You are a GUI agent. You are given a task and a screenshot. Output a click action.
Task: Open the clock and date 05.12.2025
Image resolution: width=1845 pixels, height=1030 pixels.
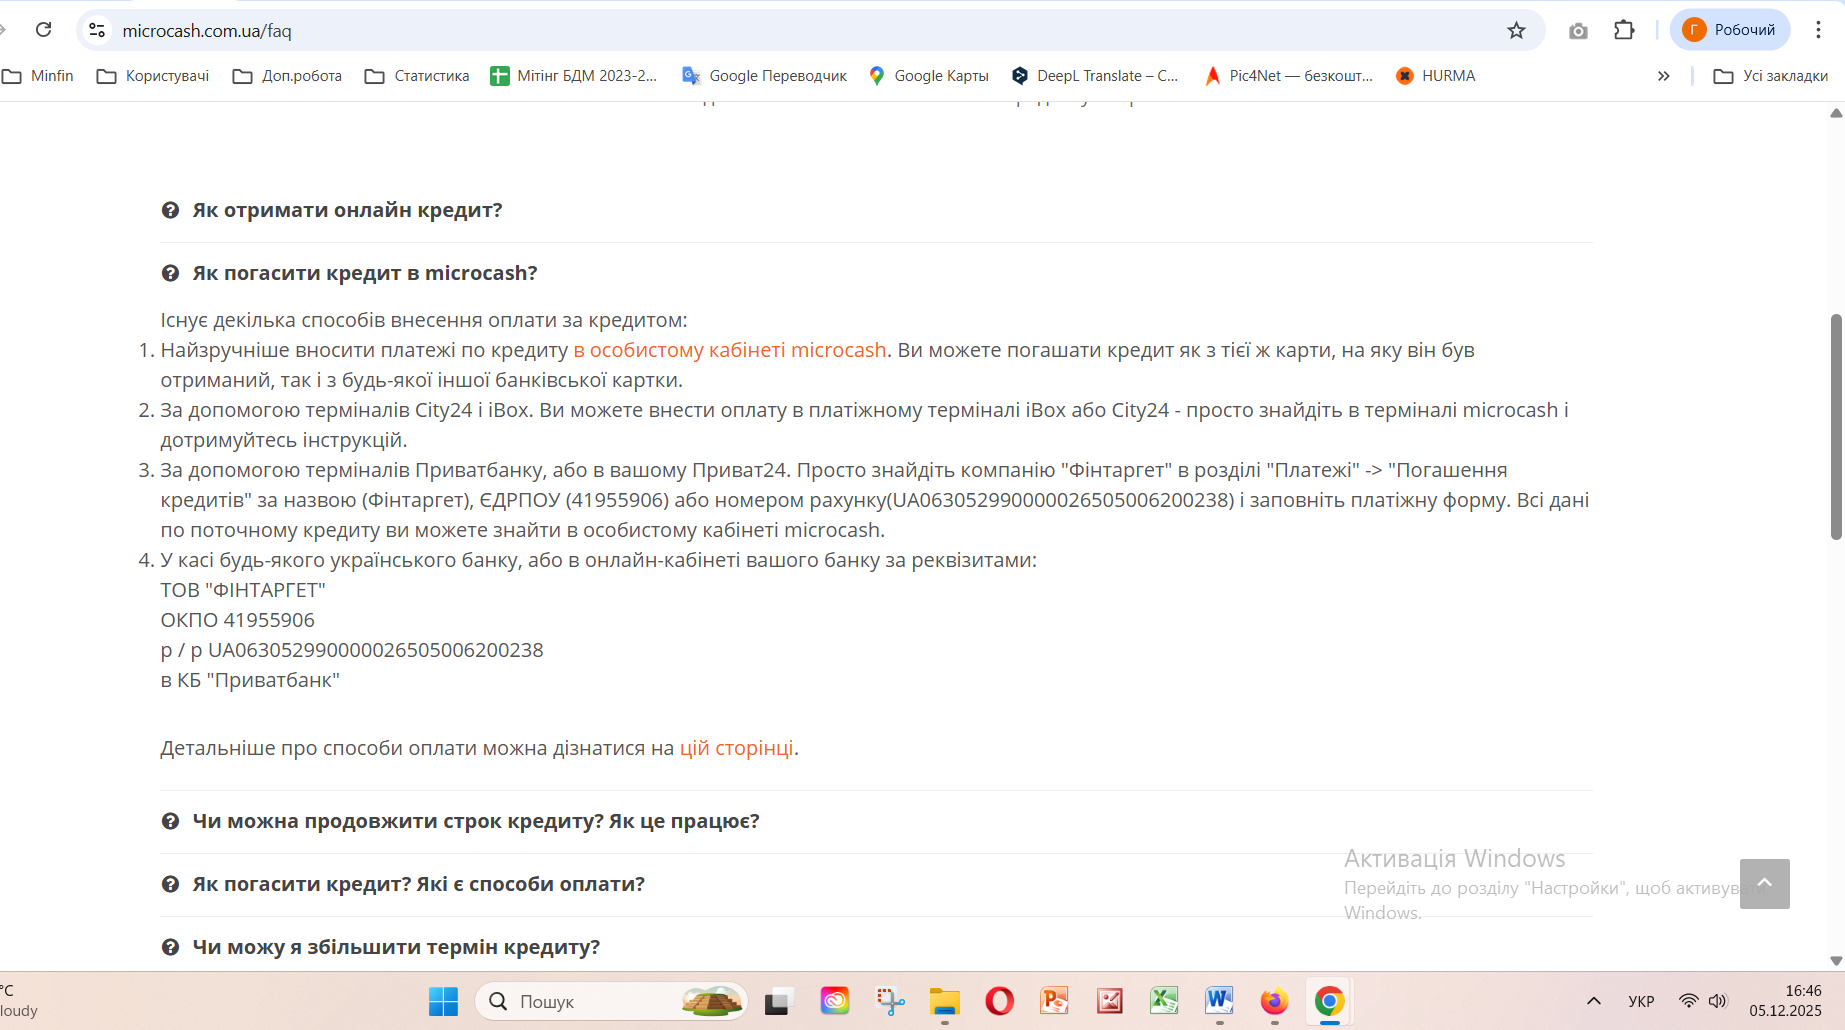tap(1786, 1001)
